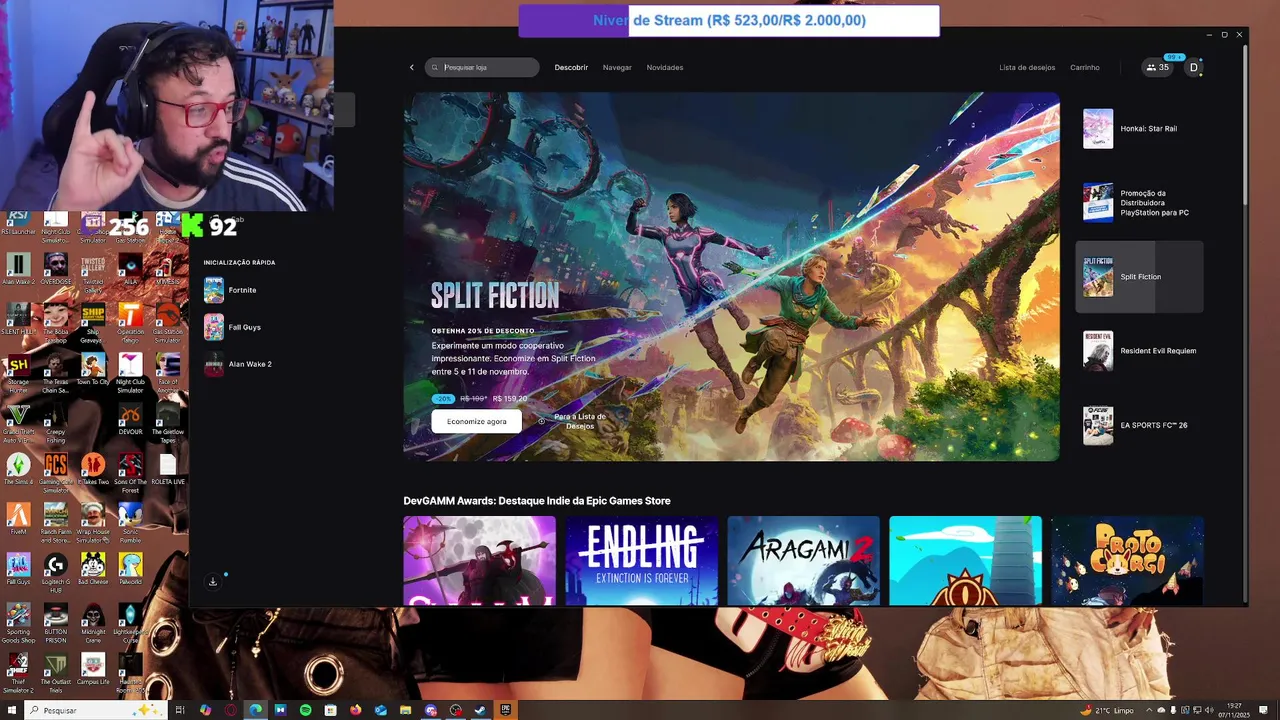This screenshot has width=1280, height=720.
Task: Open Logitech G HUB desktop shortcut
Action: pos(56,571)
